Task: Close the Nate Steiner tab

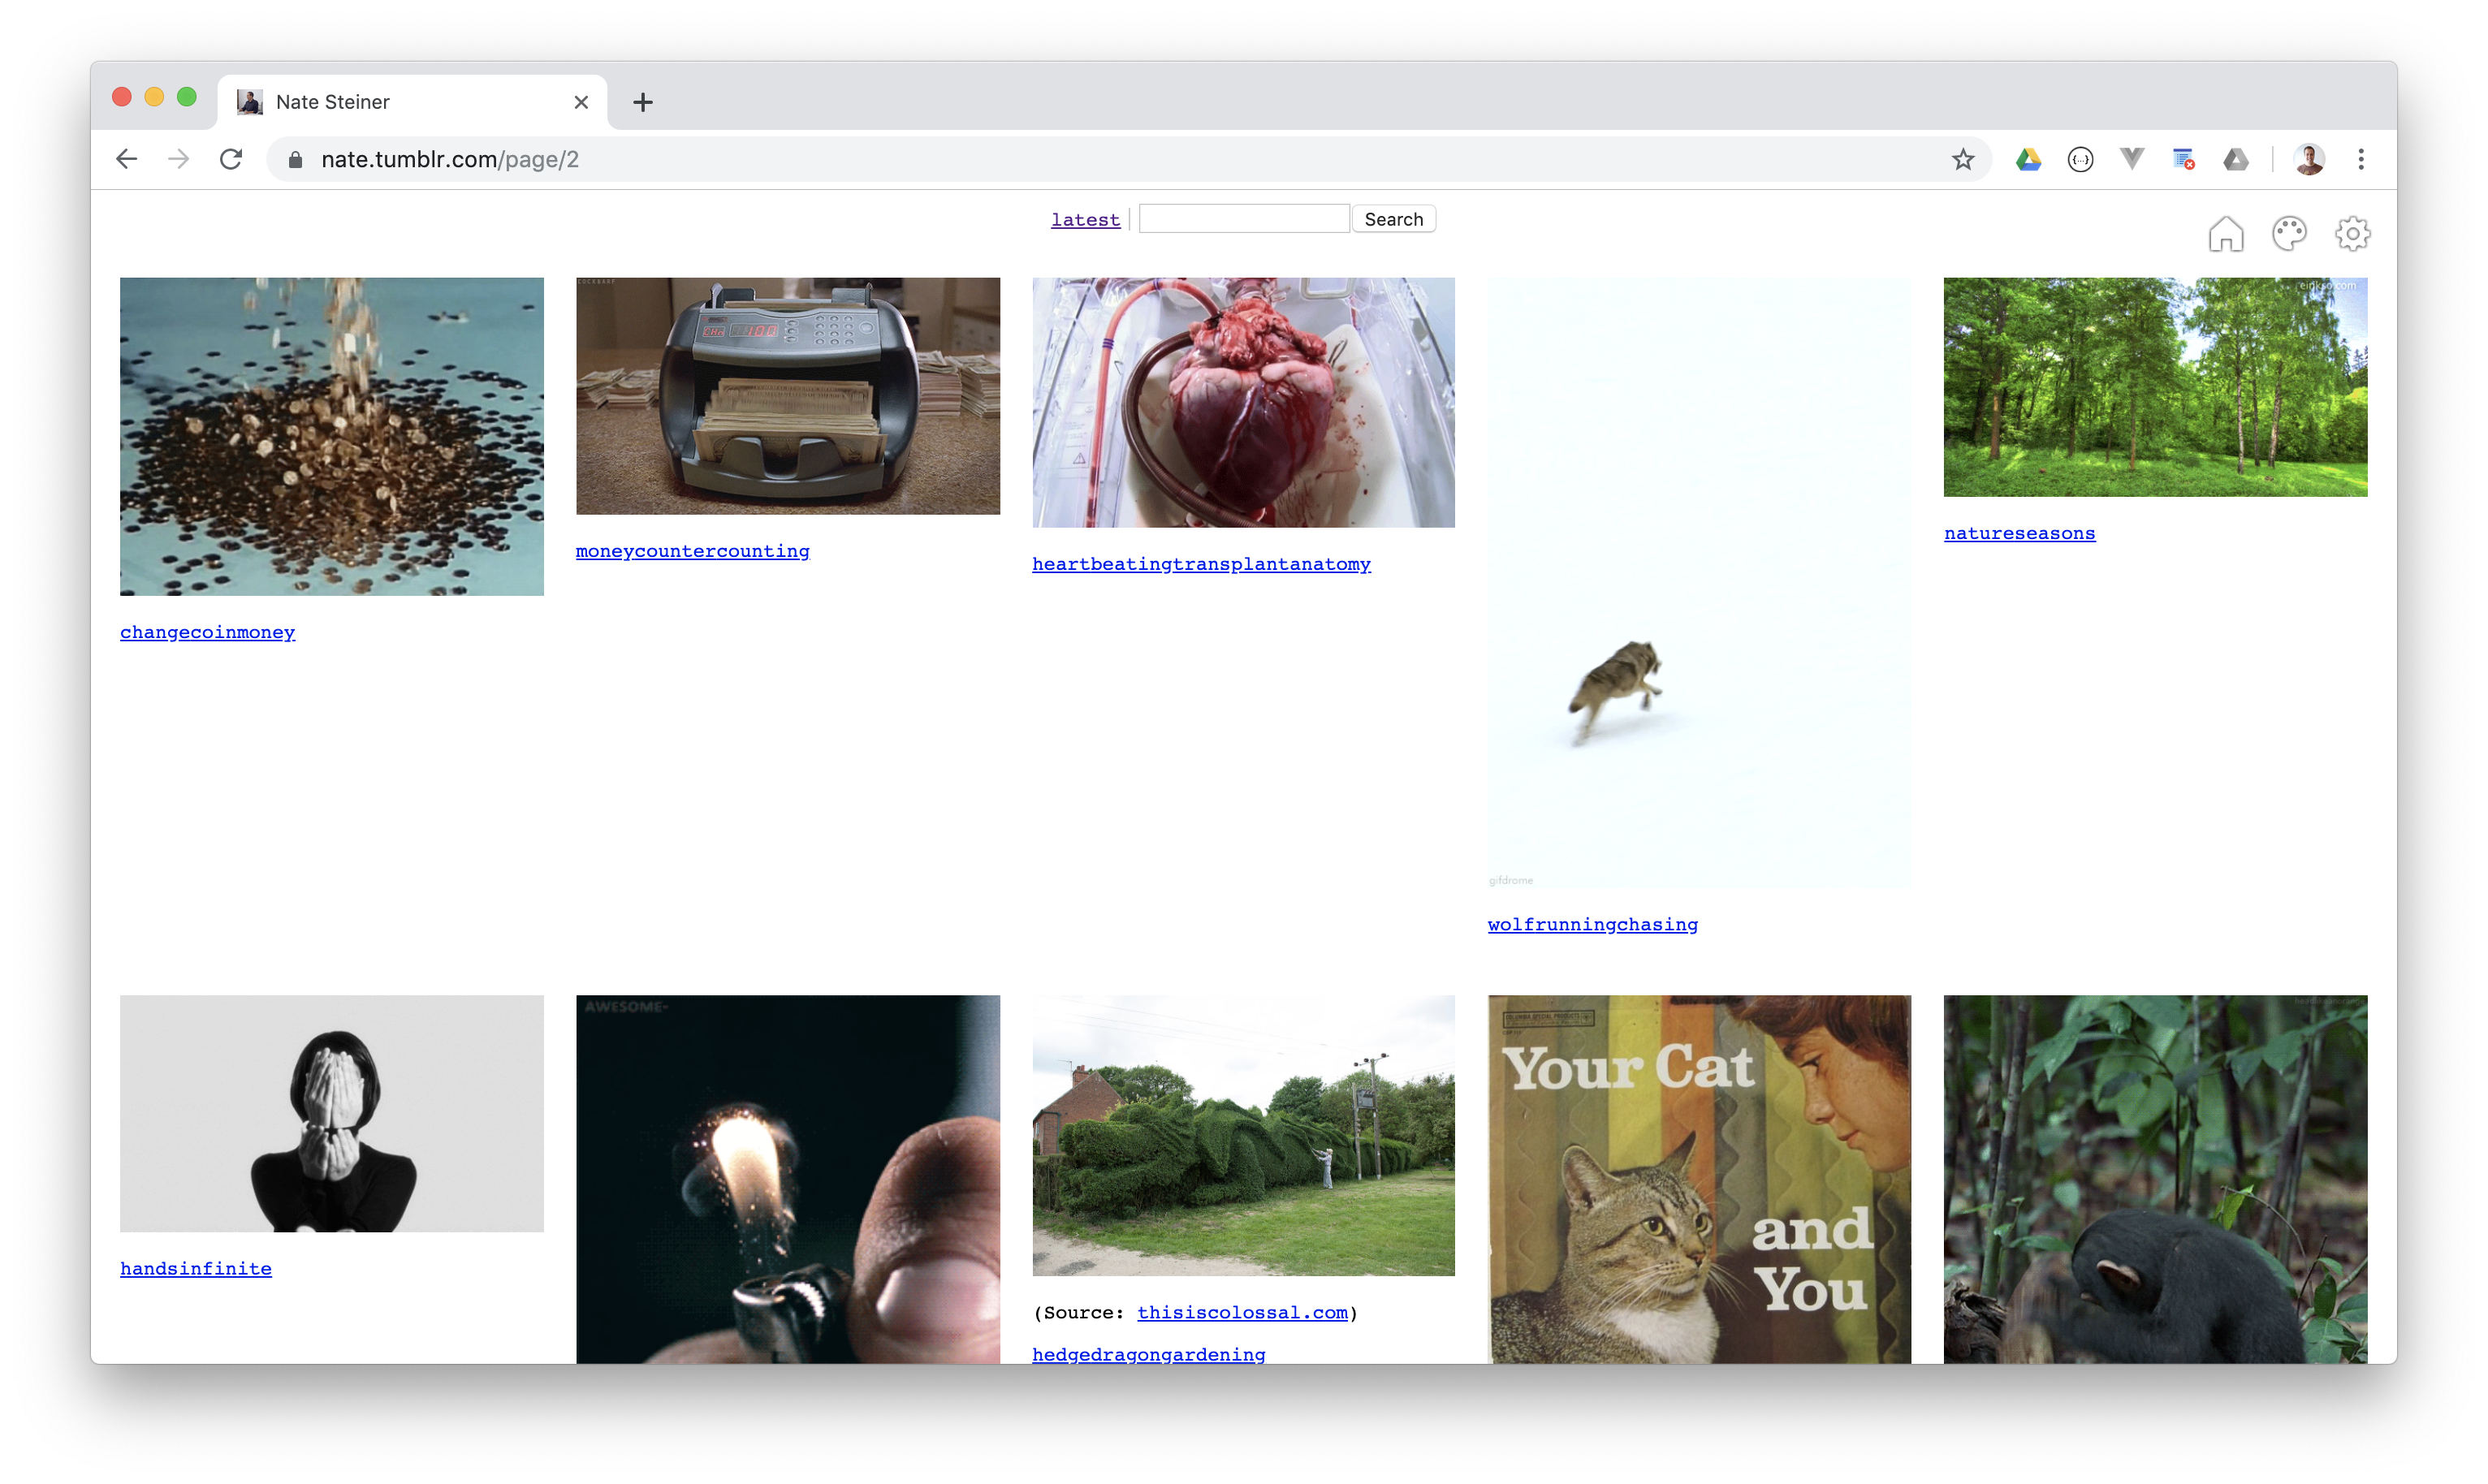Action: pos(581,102)
